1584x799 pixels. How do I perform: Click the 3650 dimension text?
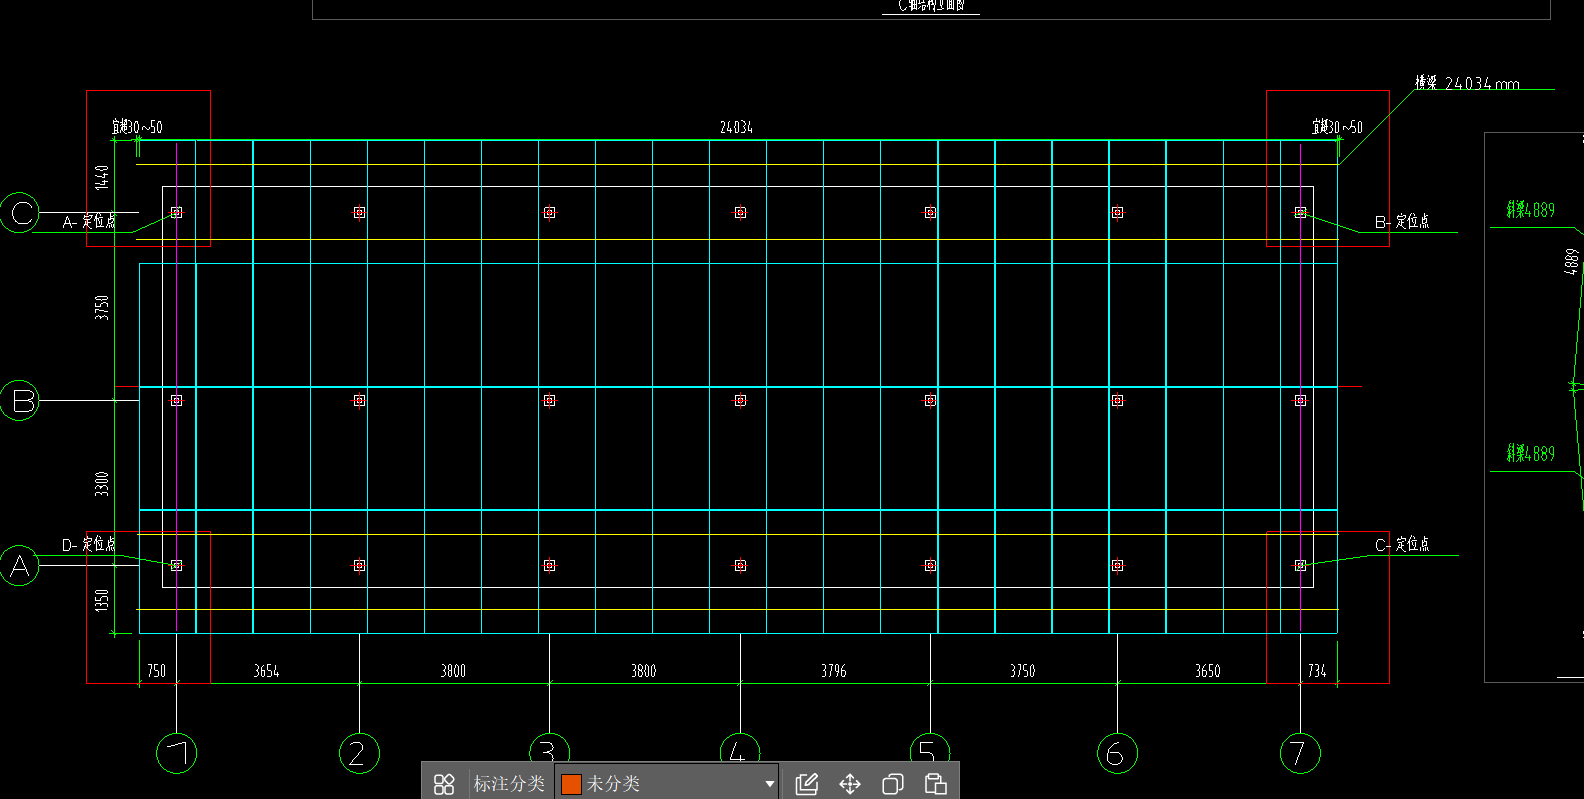click(1208, 671)
